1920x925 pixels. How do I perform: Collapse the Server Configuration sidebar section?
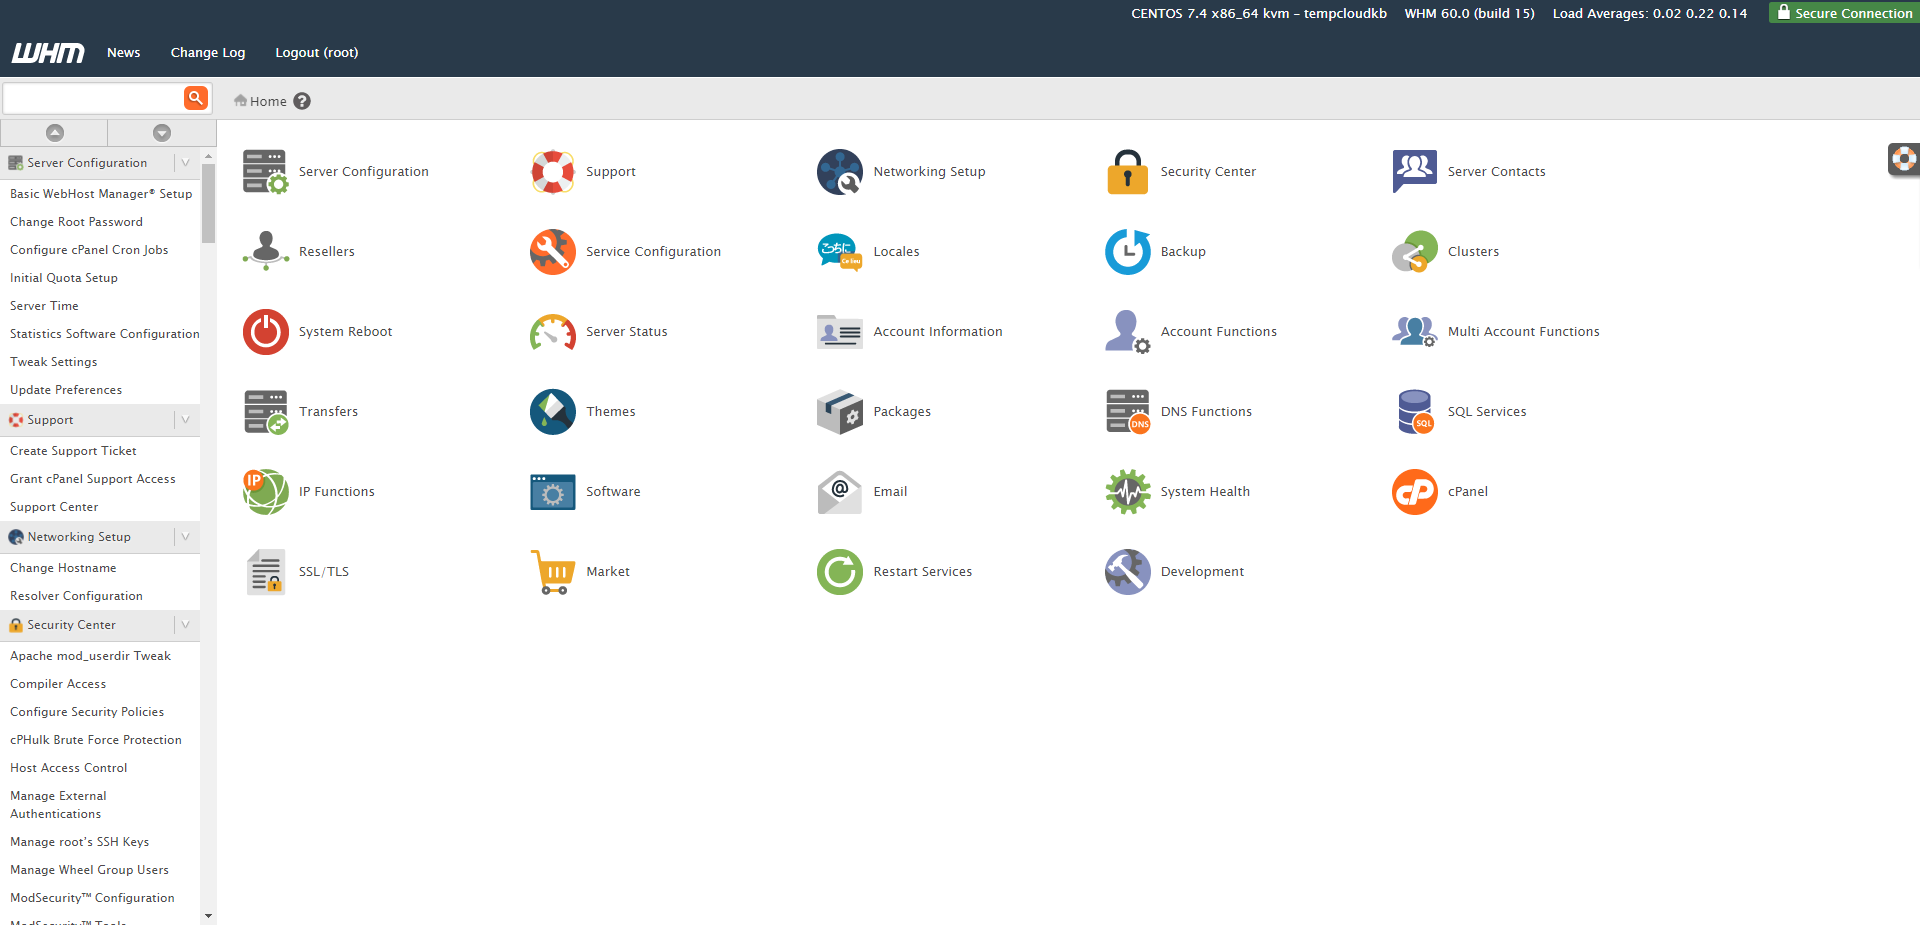point(186,163)
